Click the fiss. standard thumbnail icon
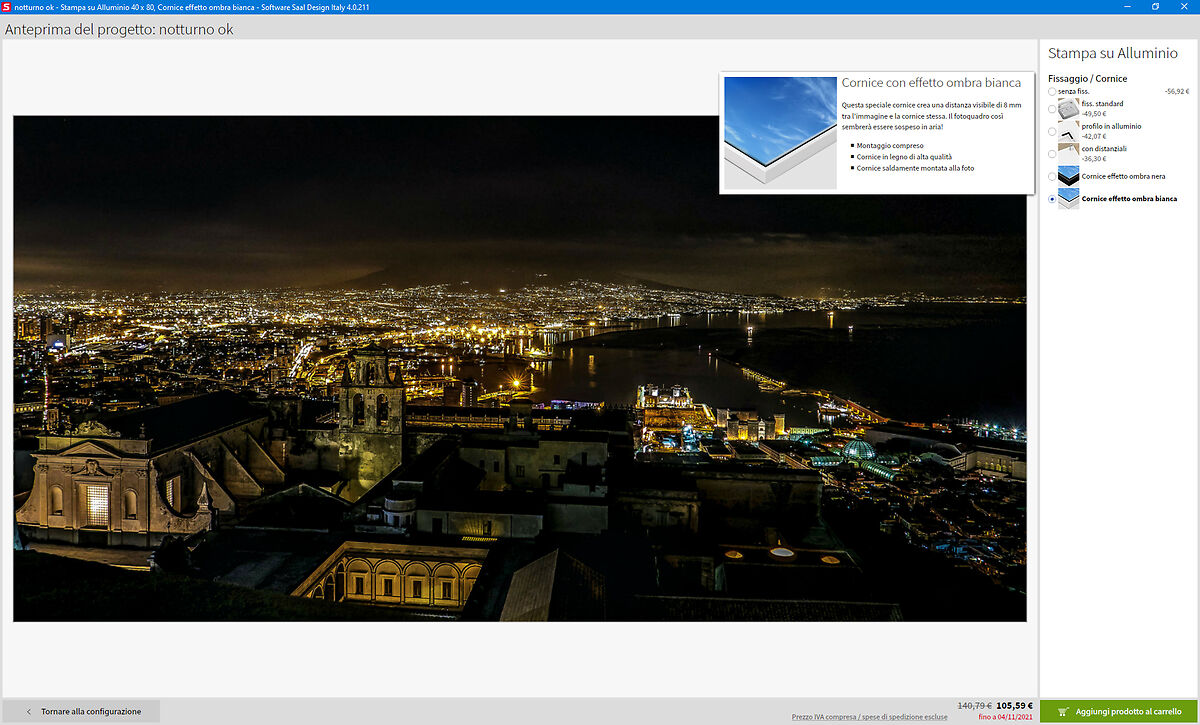The height and width of the screenshot is (725, 1200). pos(1068,109)
